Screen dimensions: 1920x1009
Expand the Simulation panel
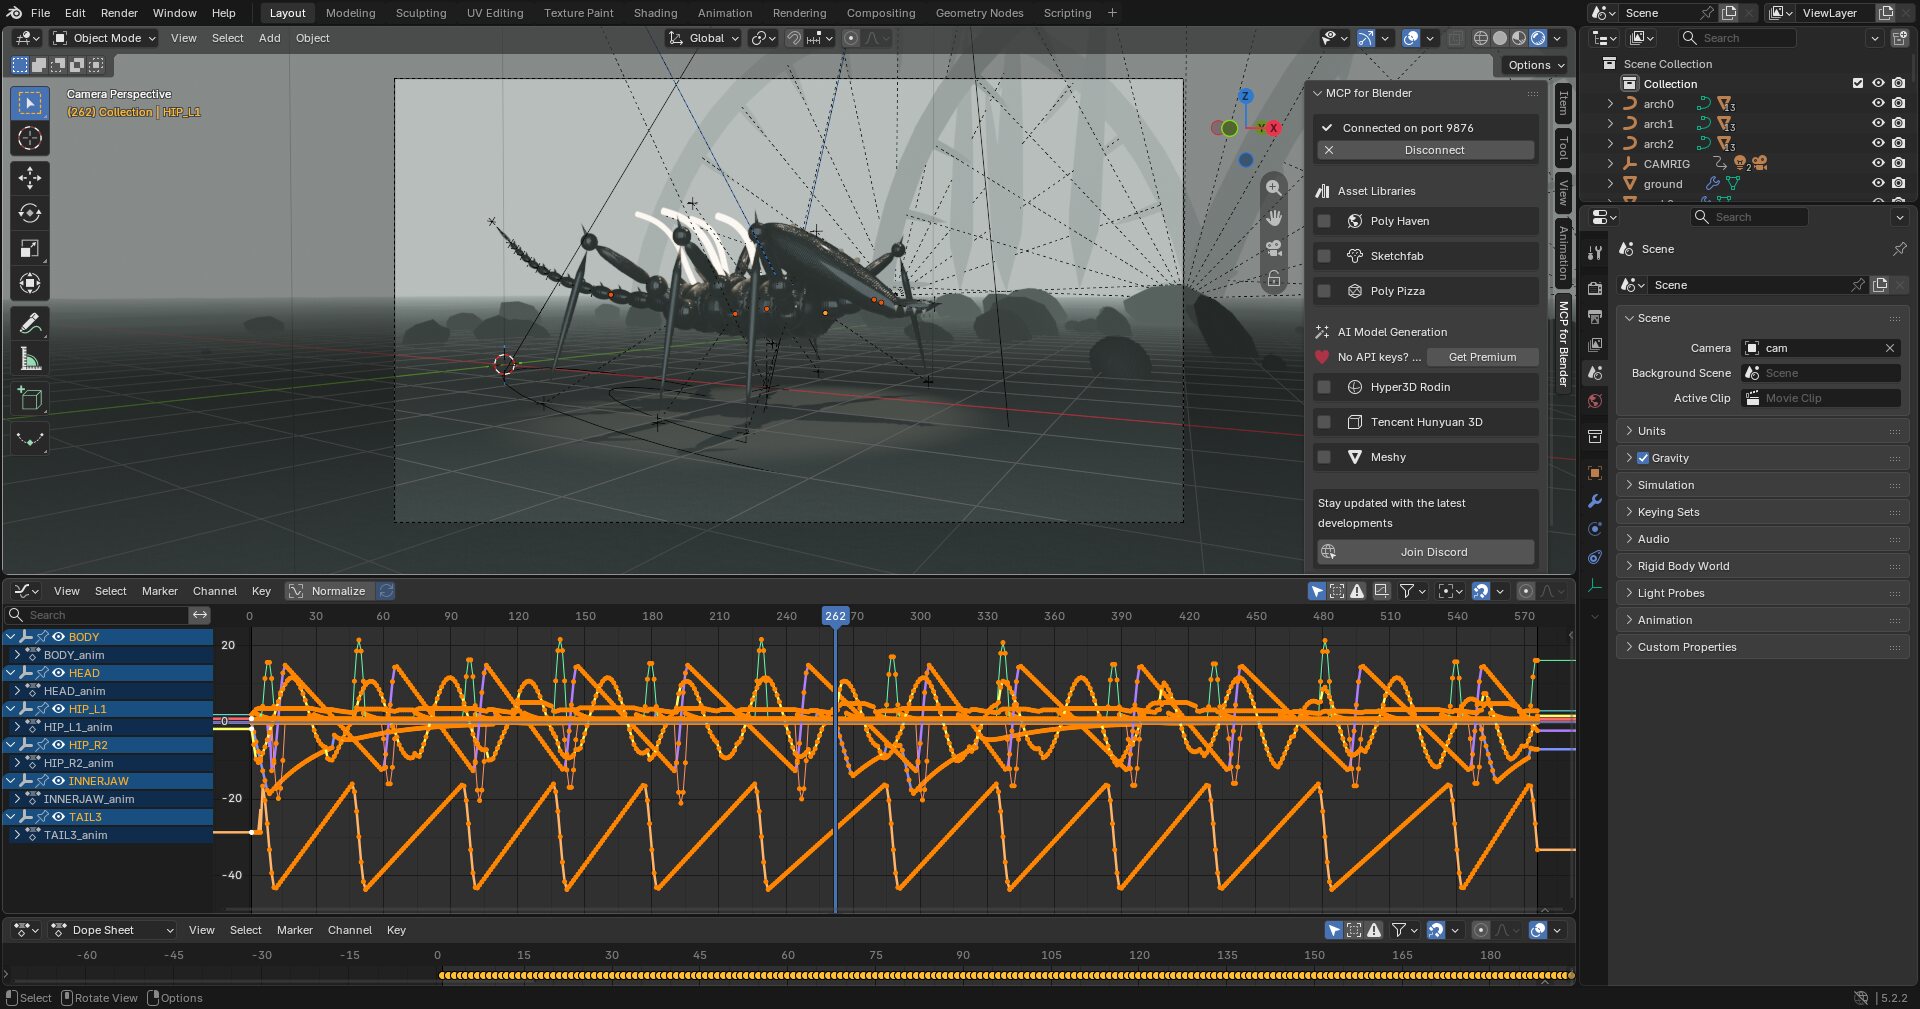coord(1762,485)
